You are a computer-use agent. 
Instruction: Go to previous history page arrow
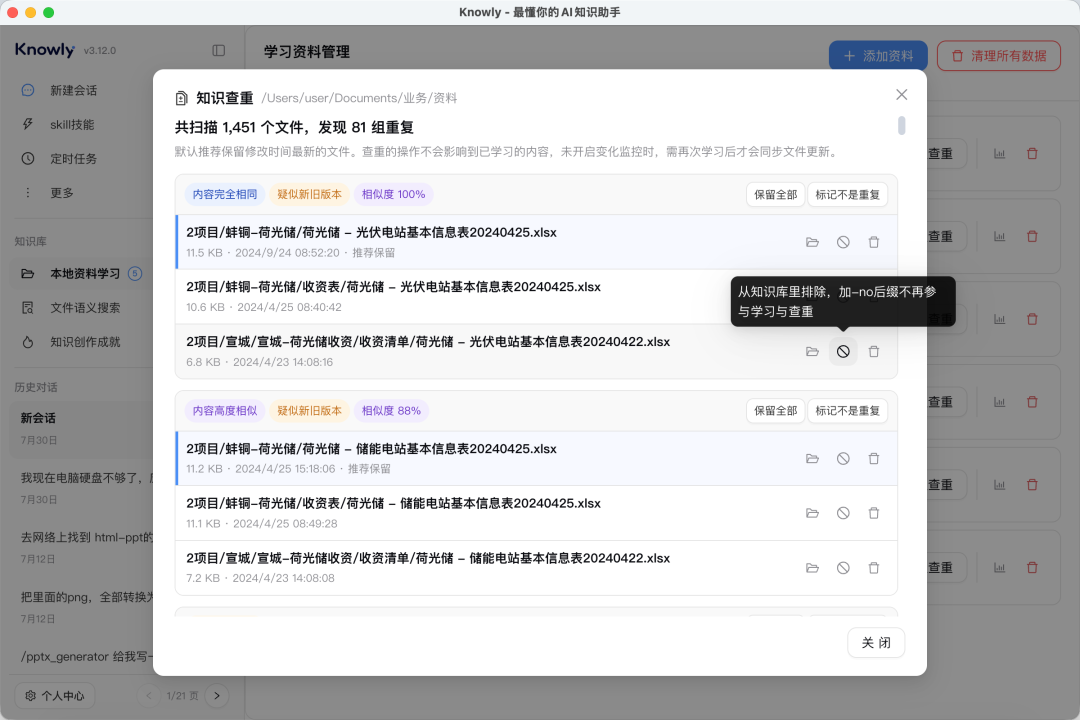(149, 696)
